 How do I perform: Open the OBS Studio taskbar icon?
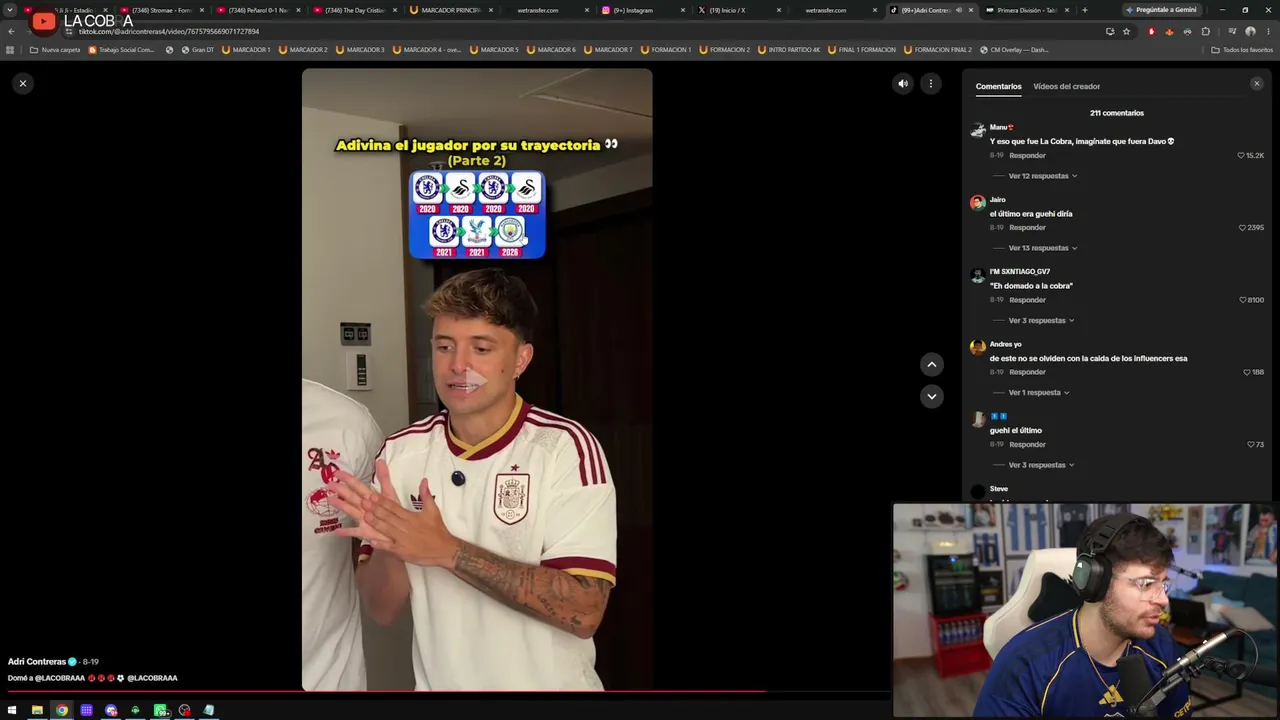[x=184, y=711]
